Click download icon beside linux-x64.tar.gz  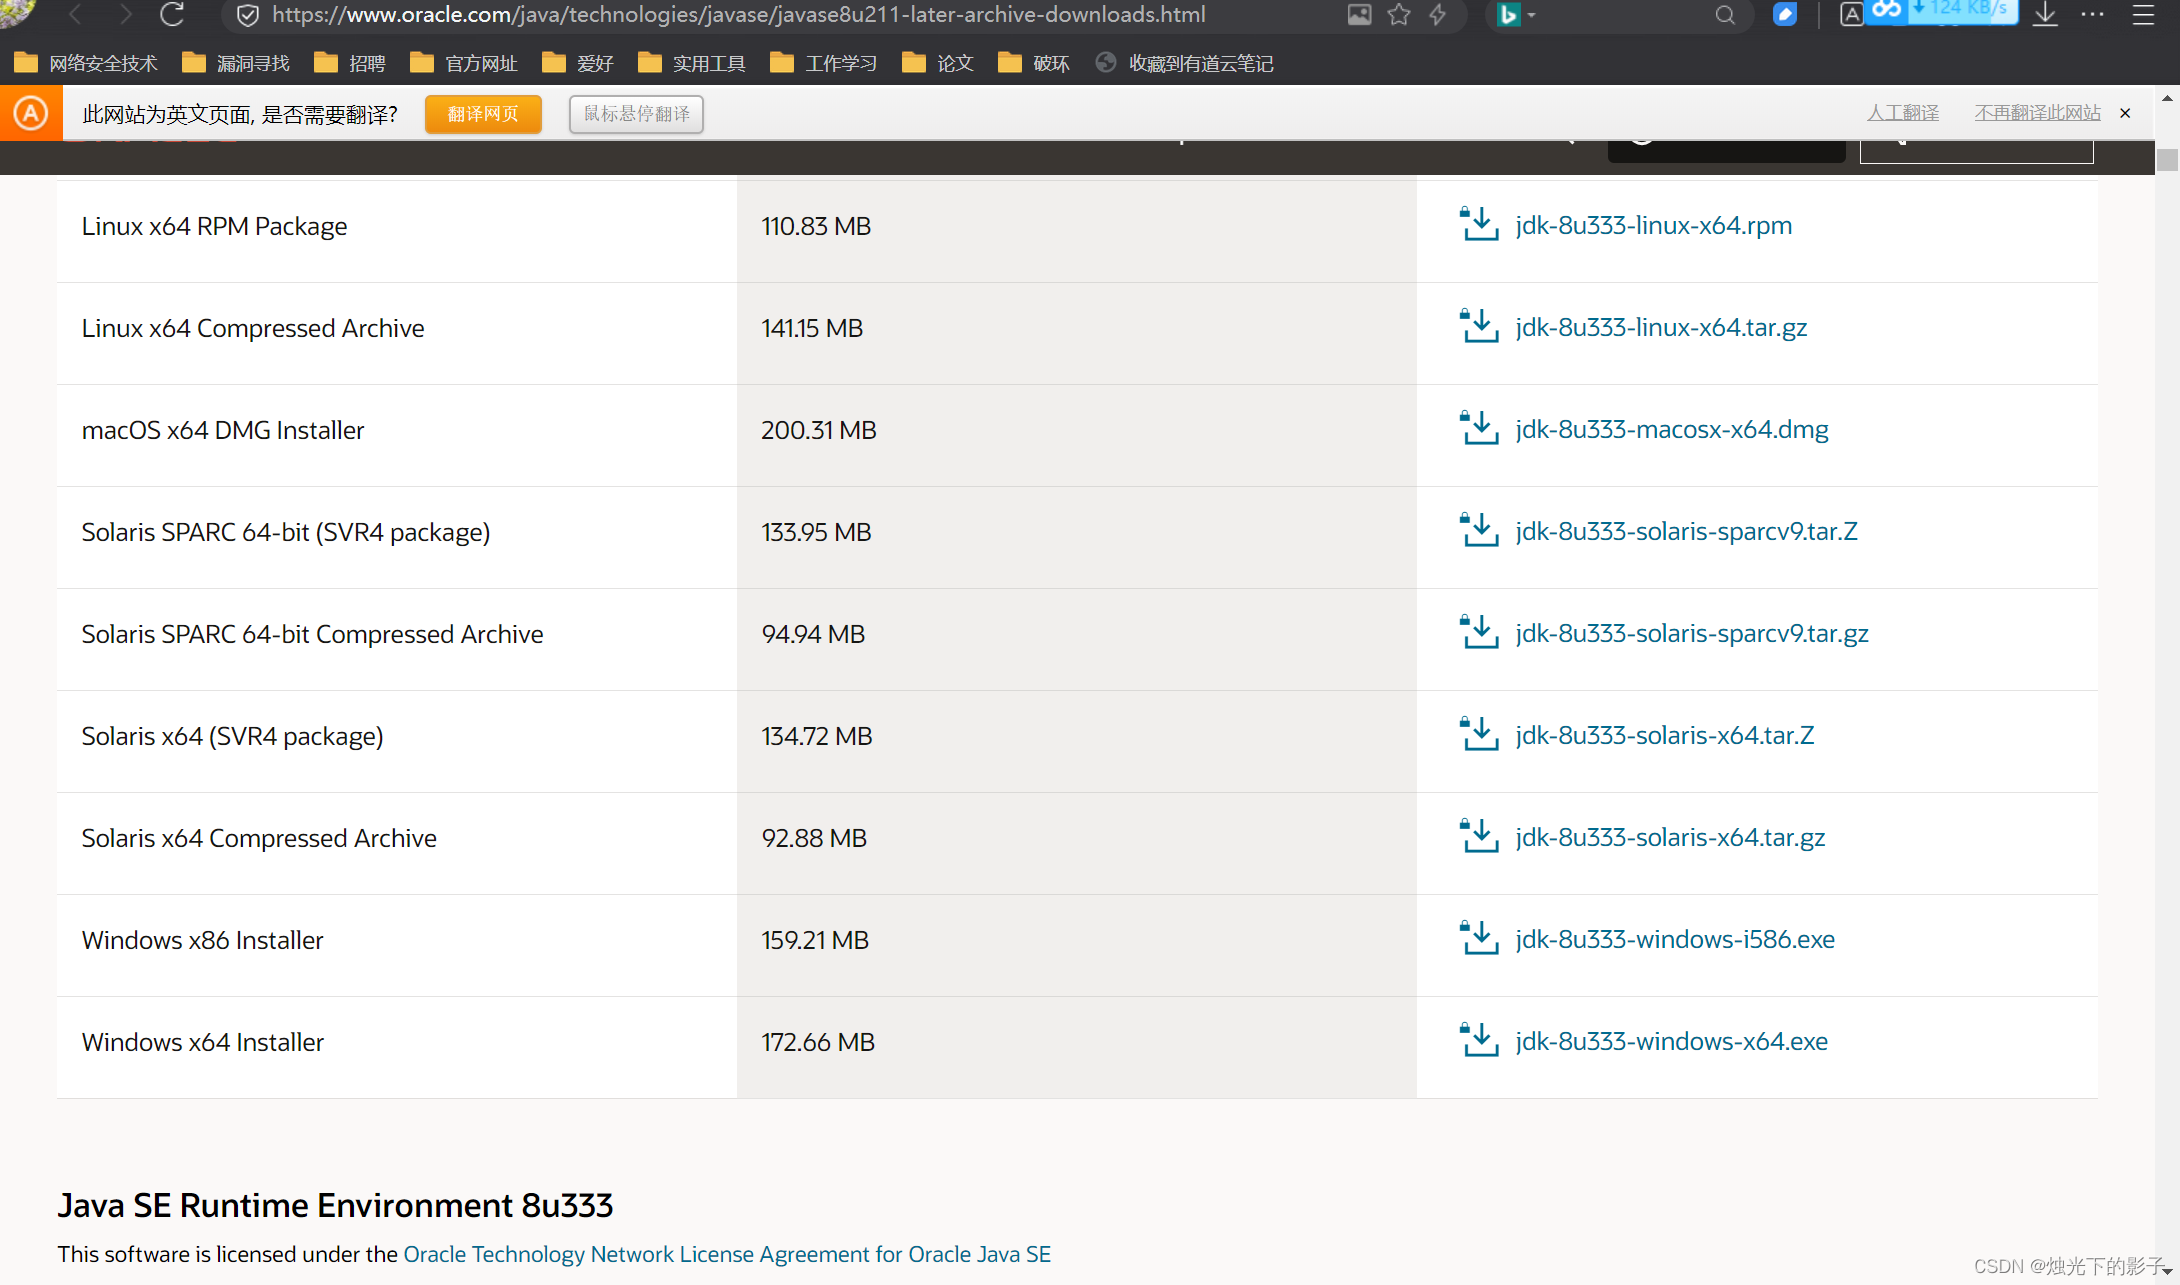(x=1479, y=326)
